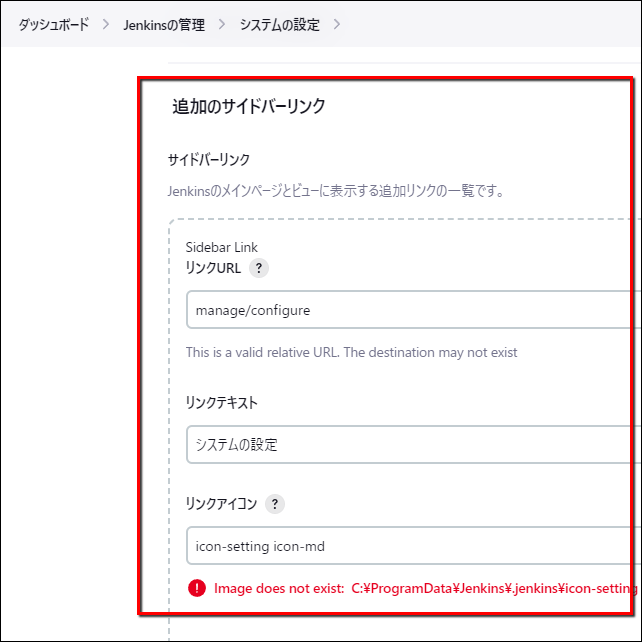Click the 追加のサイドバーリンク section heading
This screenshot has height=642, width=642.
point(249,106)
